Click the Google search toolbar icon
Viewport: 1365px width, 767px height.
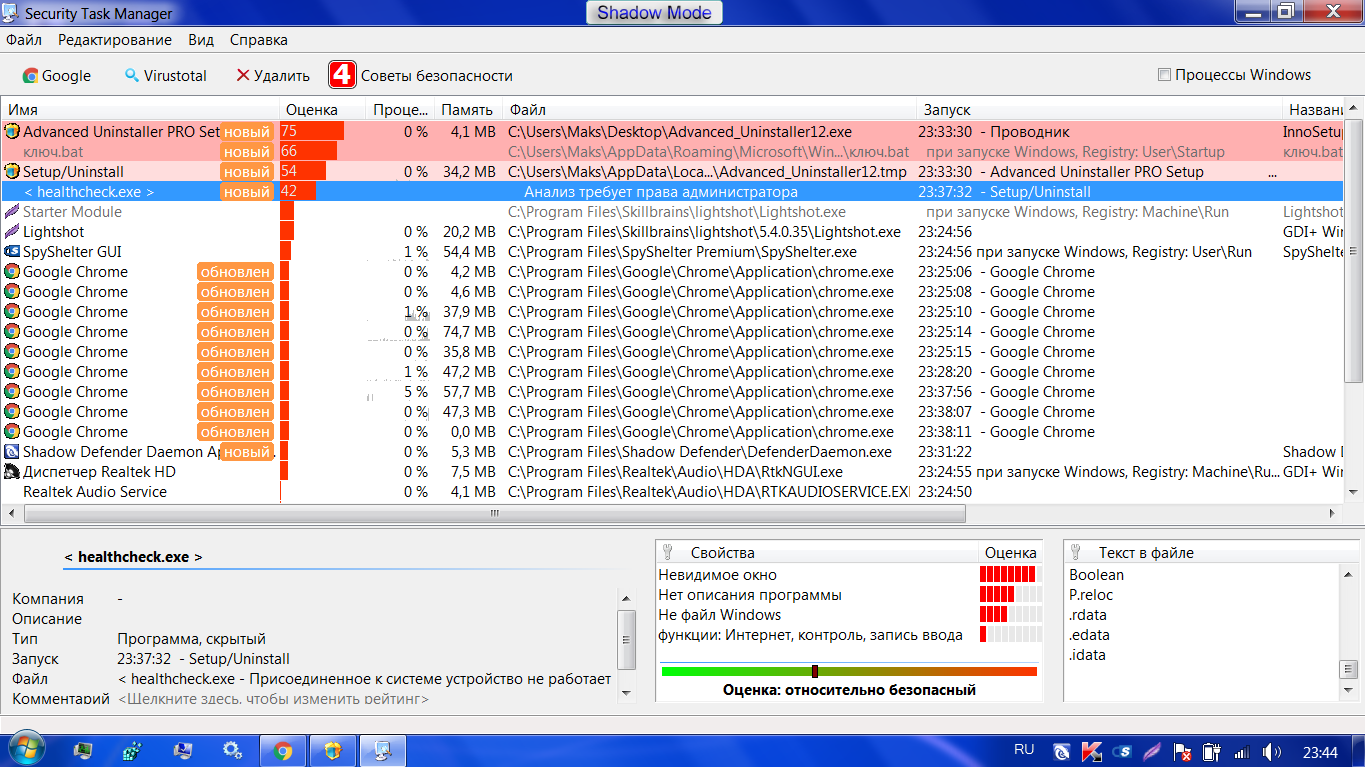pos(30,76)
